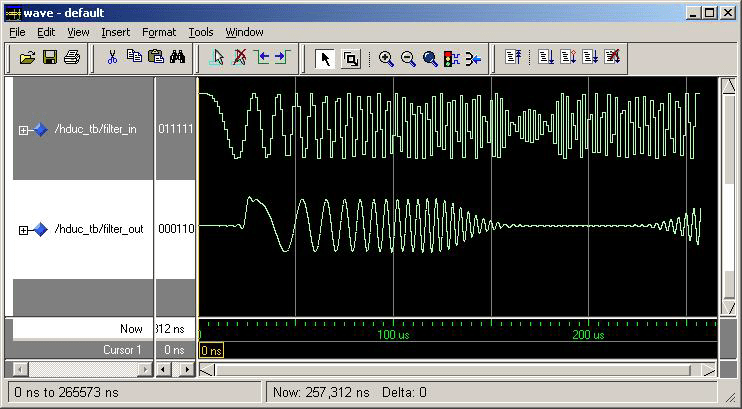742x409 pixels.
Task: Save the waveform using the floppy disk icon
Action: click(49, 58)
